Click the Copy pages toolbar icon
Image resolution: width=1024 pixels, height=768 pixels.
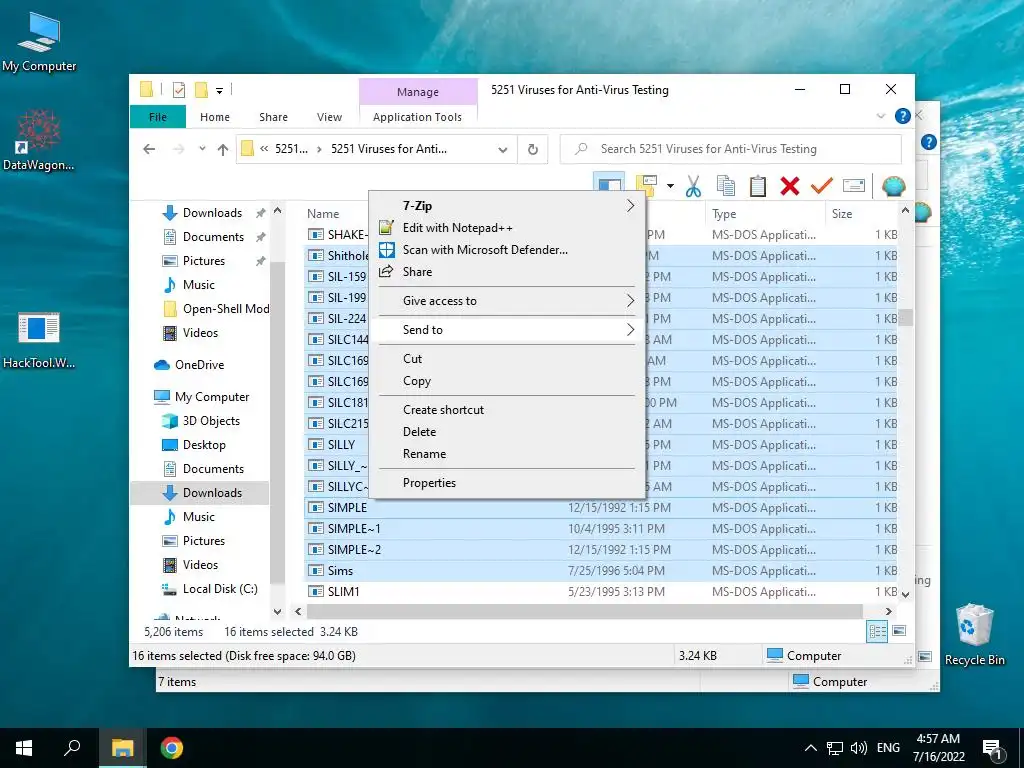tap(726, 186)
